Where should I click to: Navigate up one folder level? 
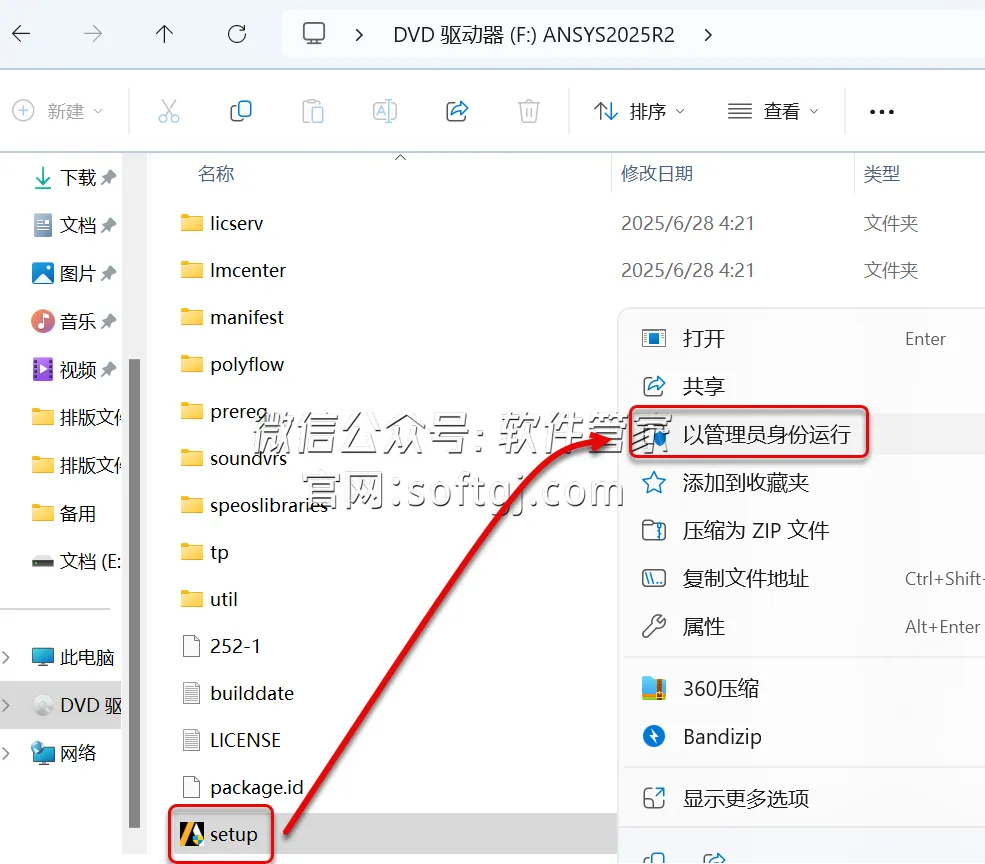tap(165, 34)
